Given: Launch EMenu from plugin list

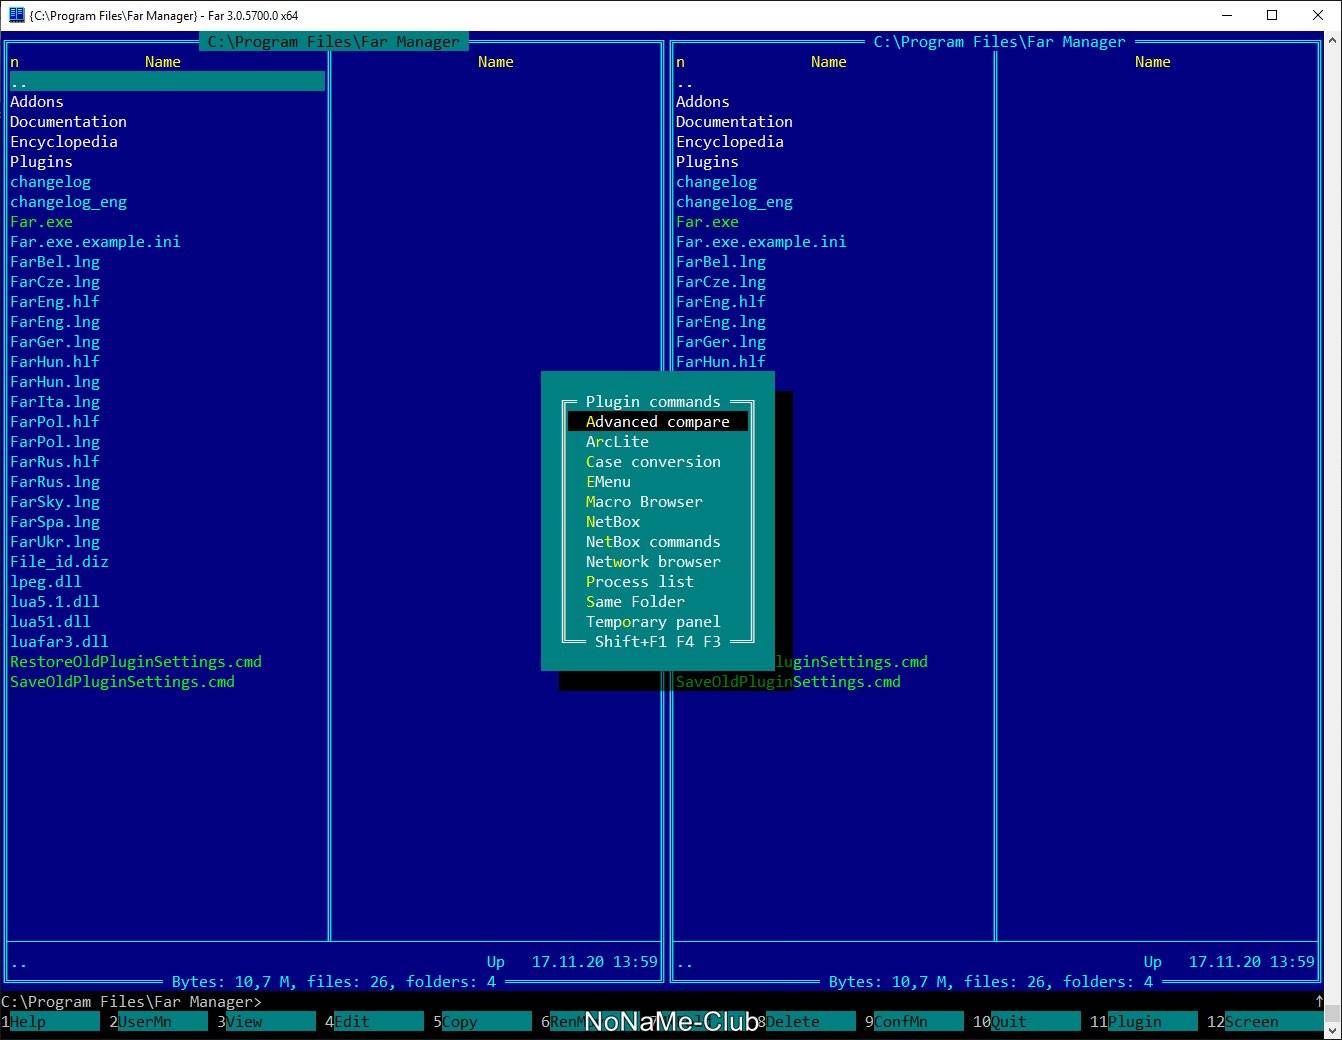Looking at the screenshot, I should pos(608,482).
